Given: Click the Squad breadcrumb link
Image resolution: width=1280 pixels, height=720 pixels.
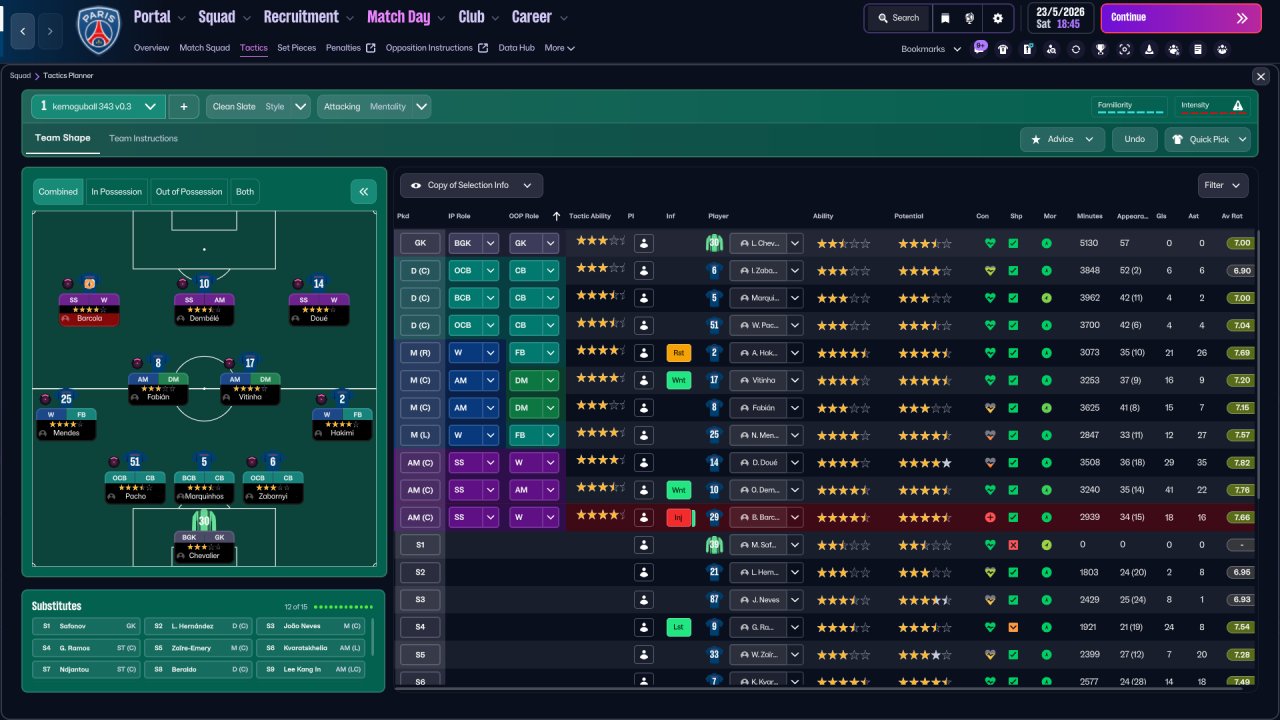Looking at the screenshot, I should [x=20, y=76].
